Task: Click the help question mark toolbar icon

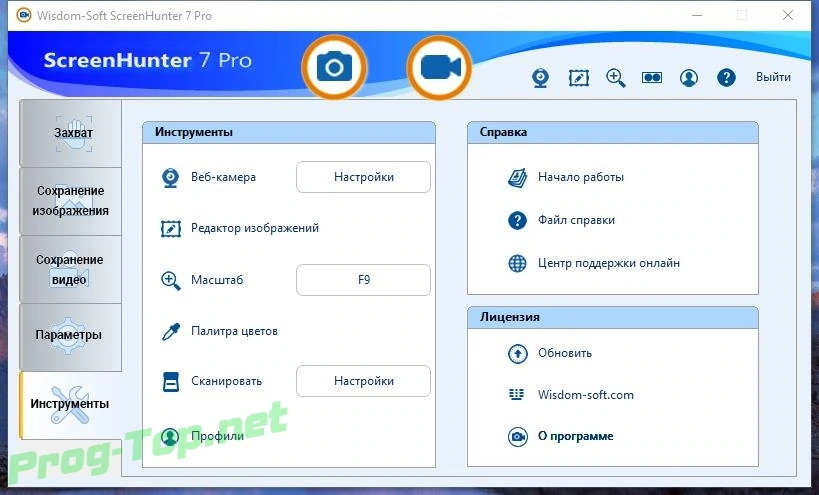Action: click(x=726, y=78)
